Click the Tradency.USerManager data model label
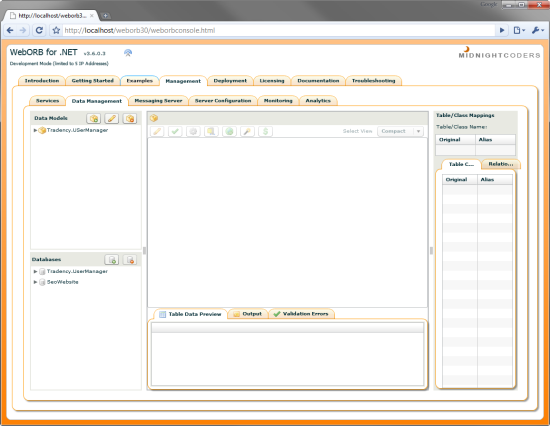Screen dimensions: 550x426 click(x=78, y=130)
